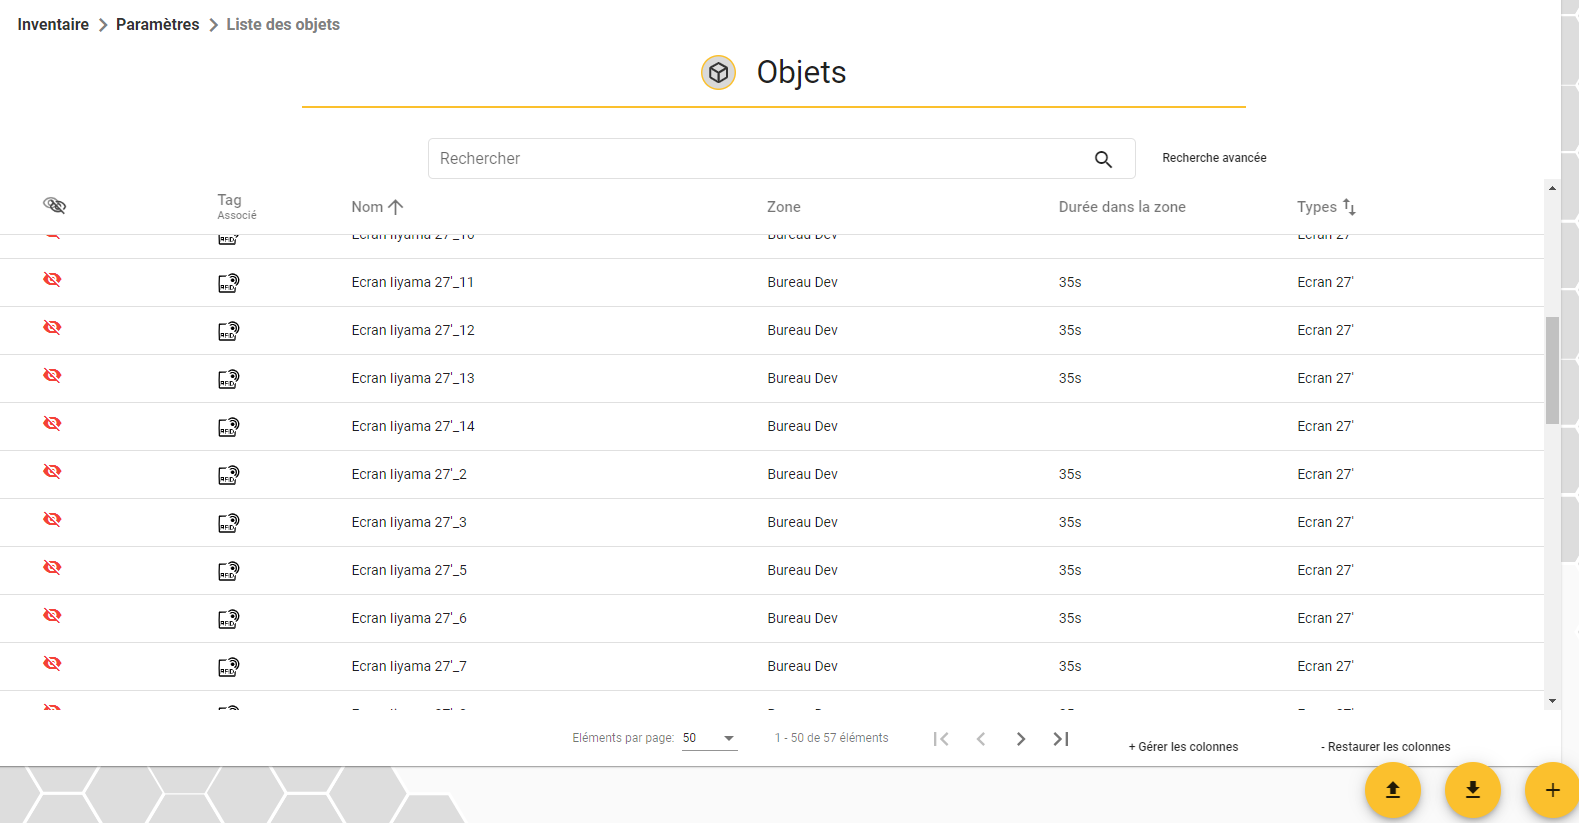1579x823 pixels.
Task: Jump to the last page icon
Action: (1061, 739)
